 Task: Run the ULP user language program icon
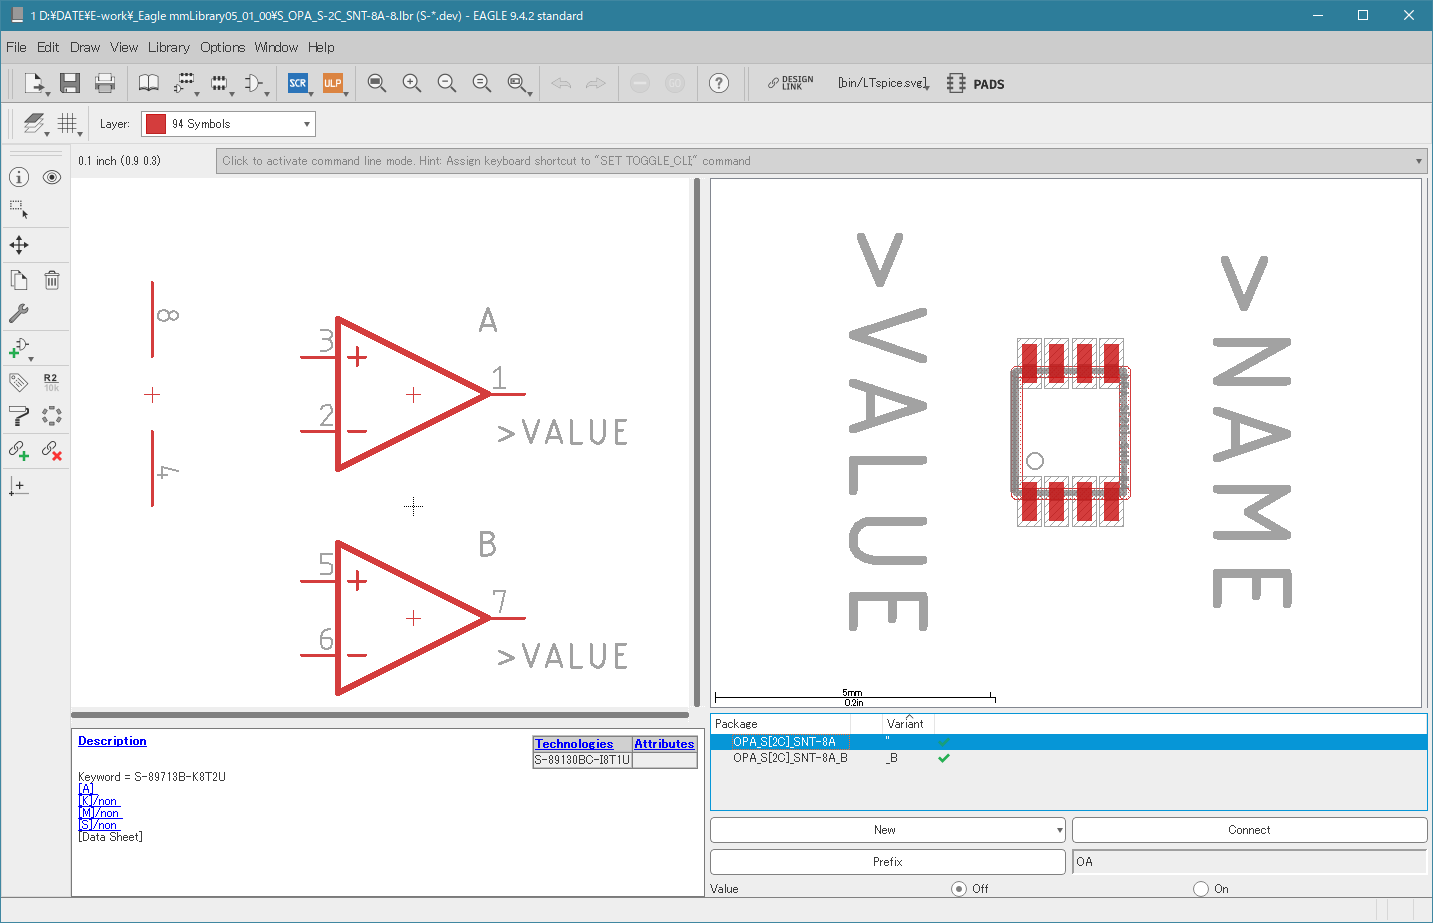tap(332, 83)
